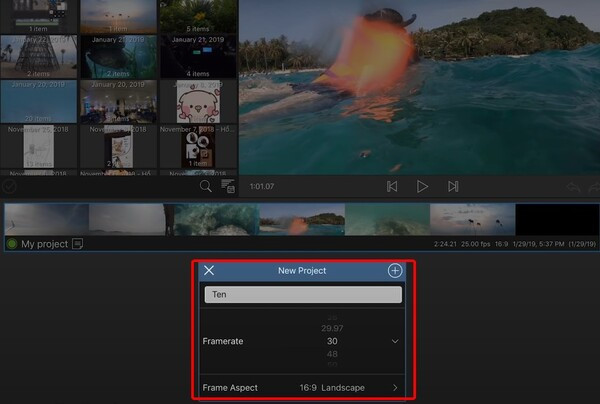Click the 16:9 Landscape frame aspect value
Image resolution: width=600 pixels, height=404 pixels.
332,388
